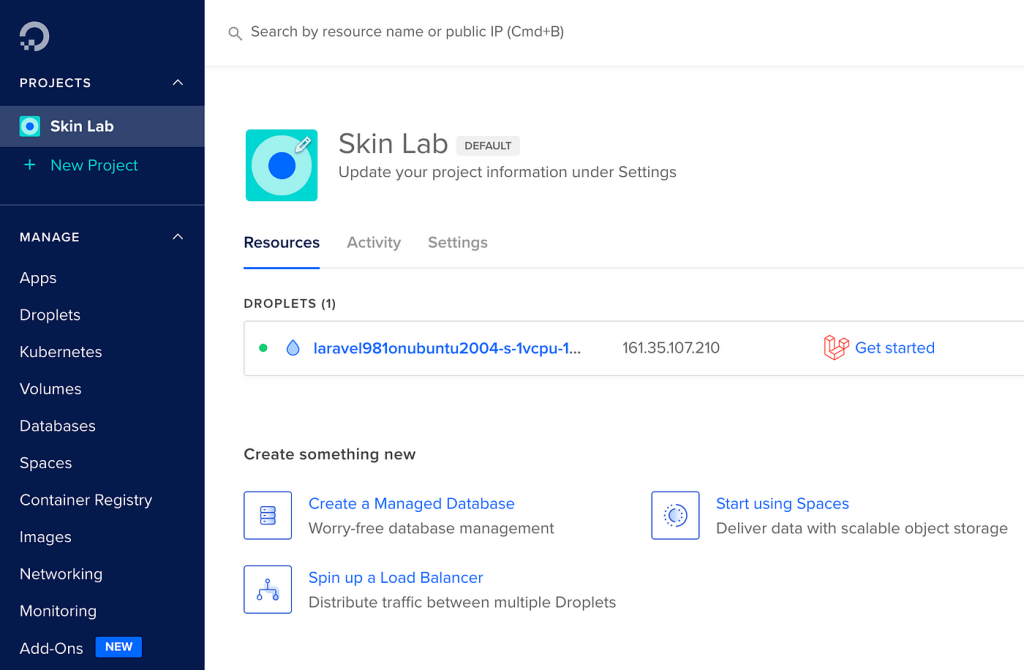This screenshot has width=1024, height=670.
Task: Select the Skin Lab project in sidebar
Action: pos(102,126)
